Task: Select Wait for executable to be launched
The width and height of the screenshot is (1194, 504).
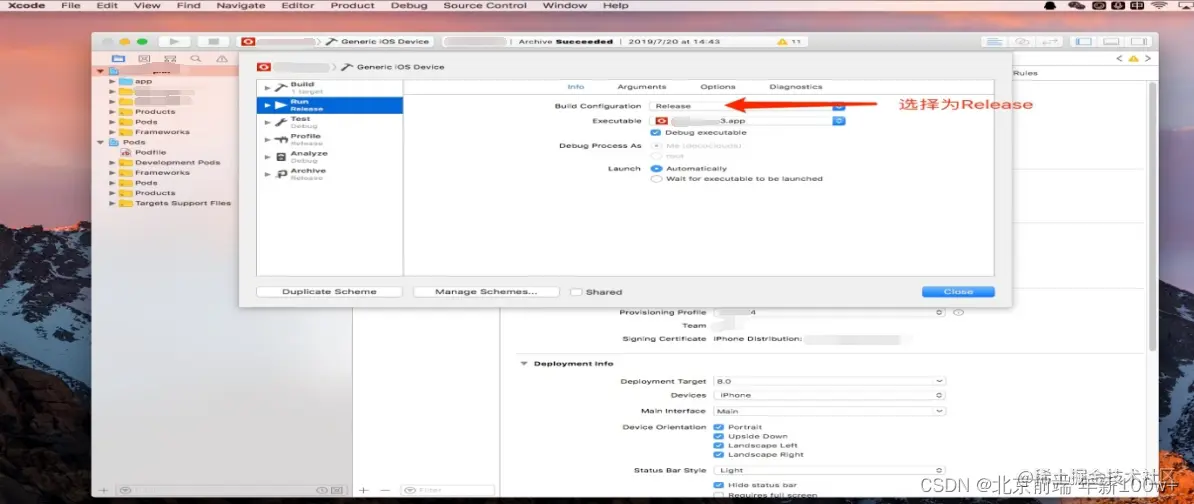Action: (656, 179)
